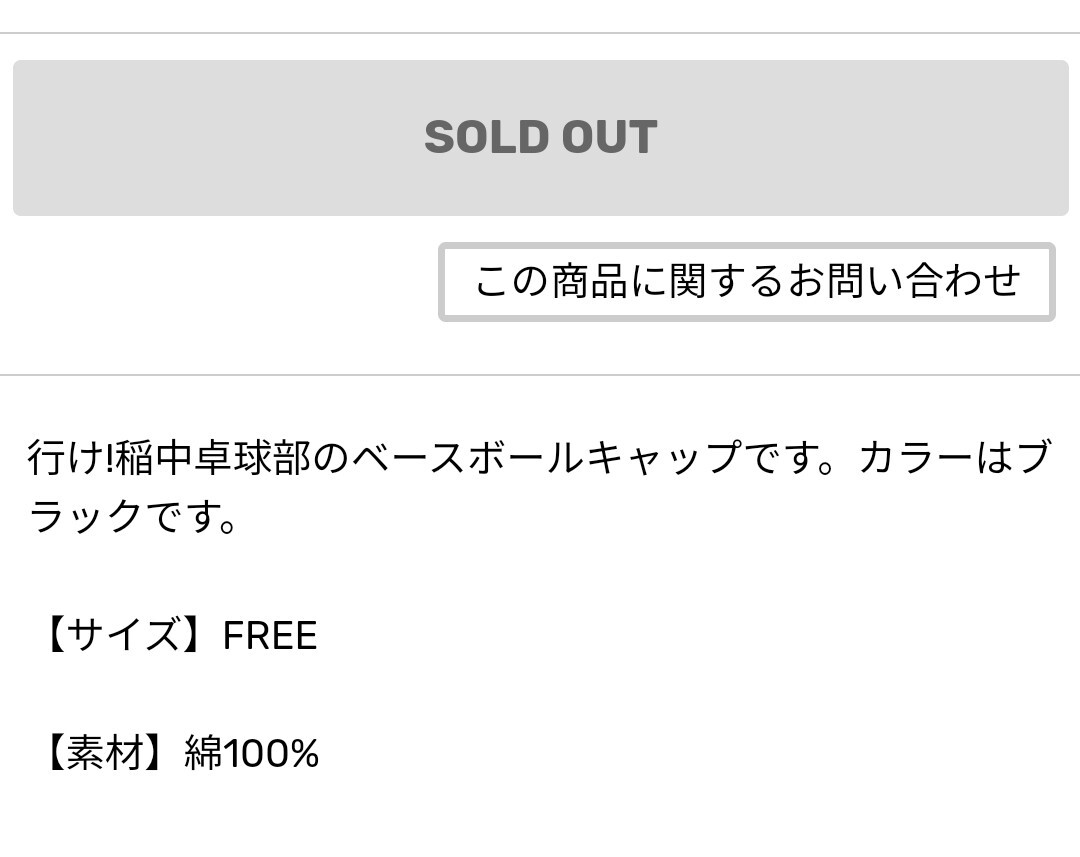Click the empty space left of the inquiry button

220,282
